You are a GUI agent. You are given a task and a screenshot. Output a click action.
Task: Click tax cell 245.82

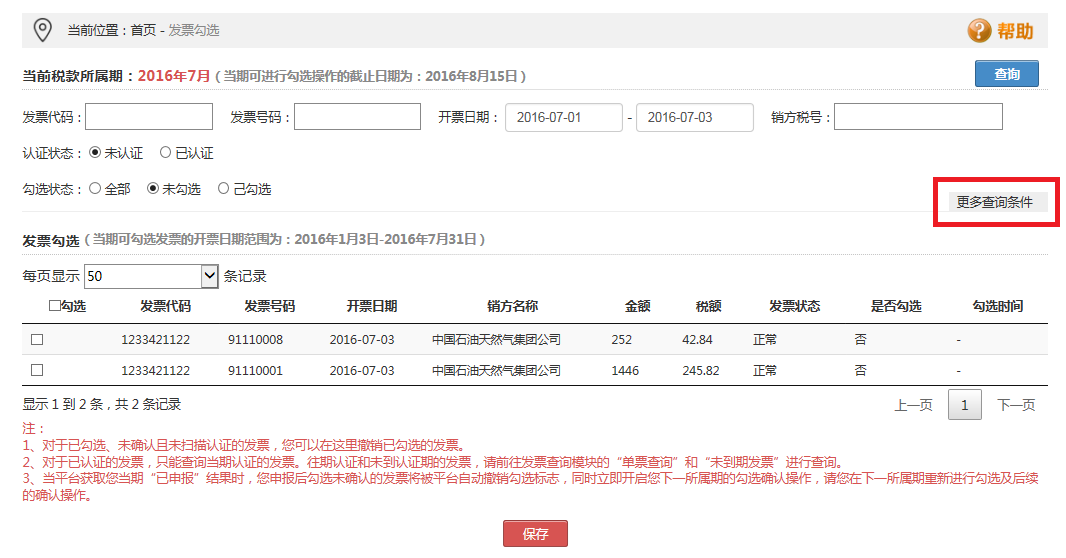coord(701,371)
